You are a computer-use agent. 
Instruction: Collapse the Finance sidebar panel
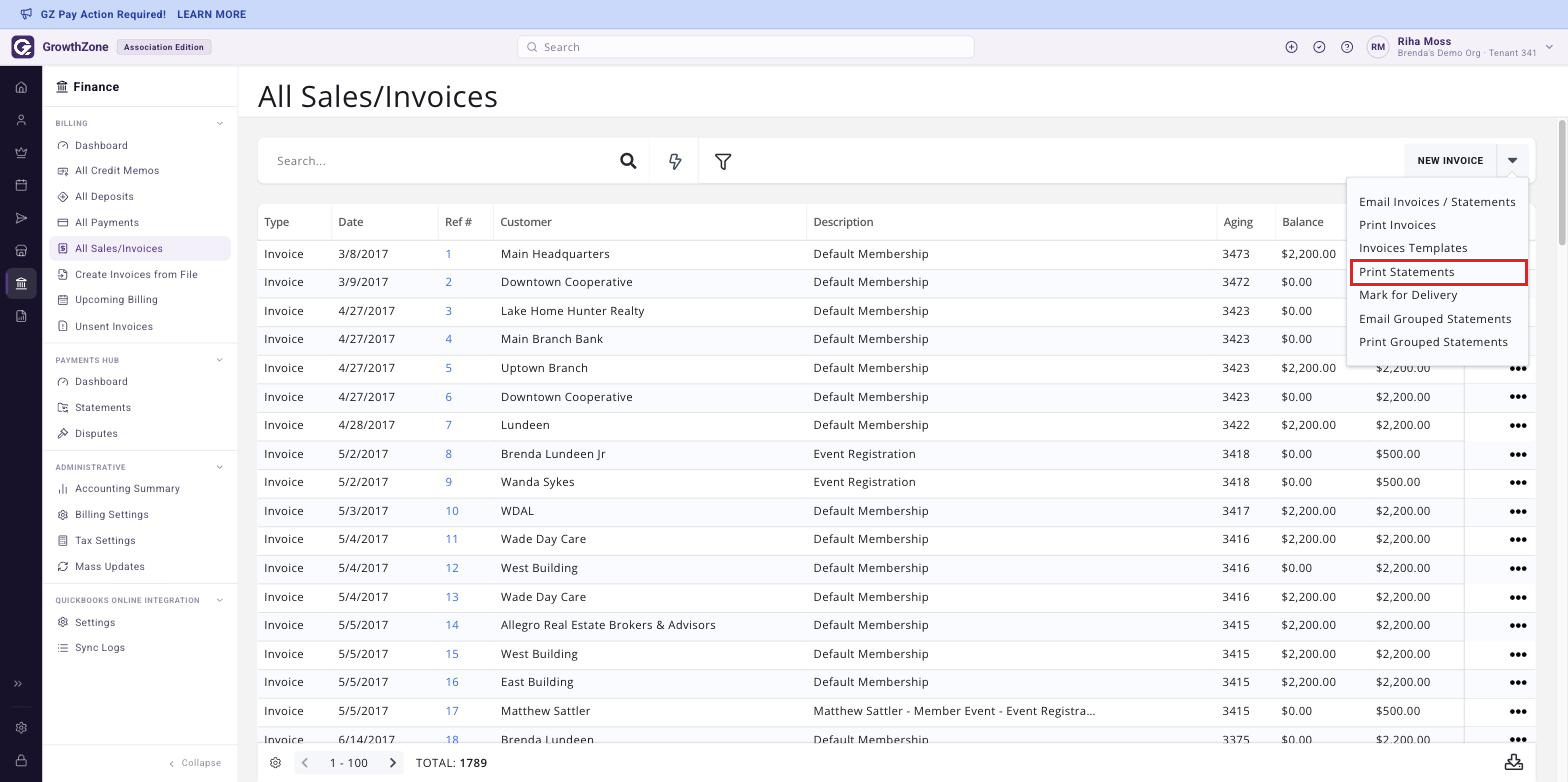[x=195, y=763]
